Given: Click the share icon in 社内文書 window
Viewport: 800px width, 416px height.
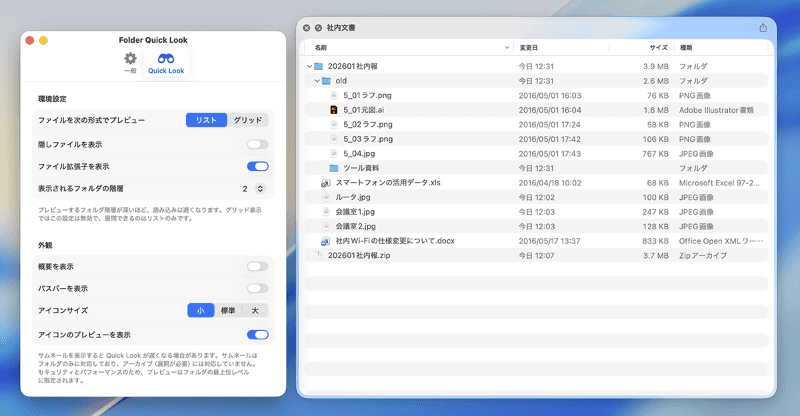Looking at the screenshot, I should (763, 28).
